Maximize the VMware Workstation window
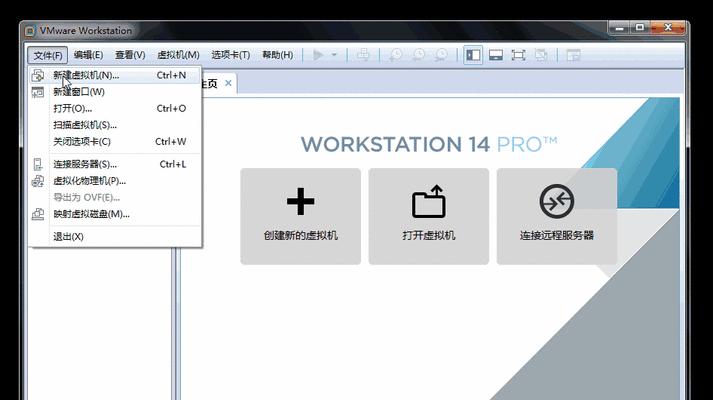Image resolution: width=713 pixels, height=400 pixels. (640, 28)
